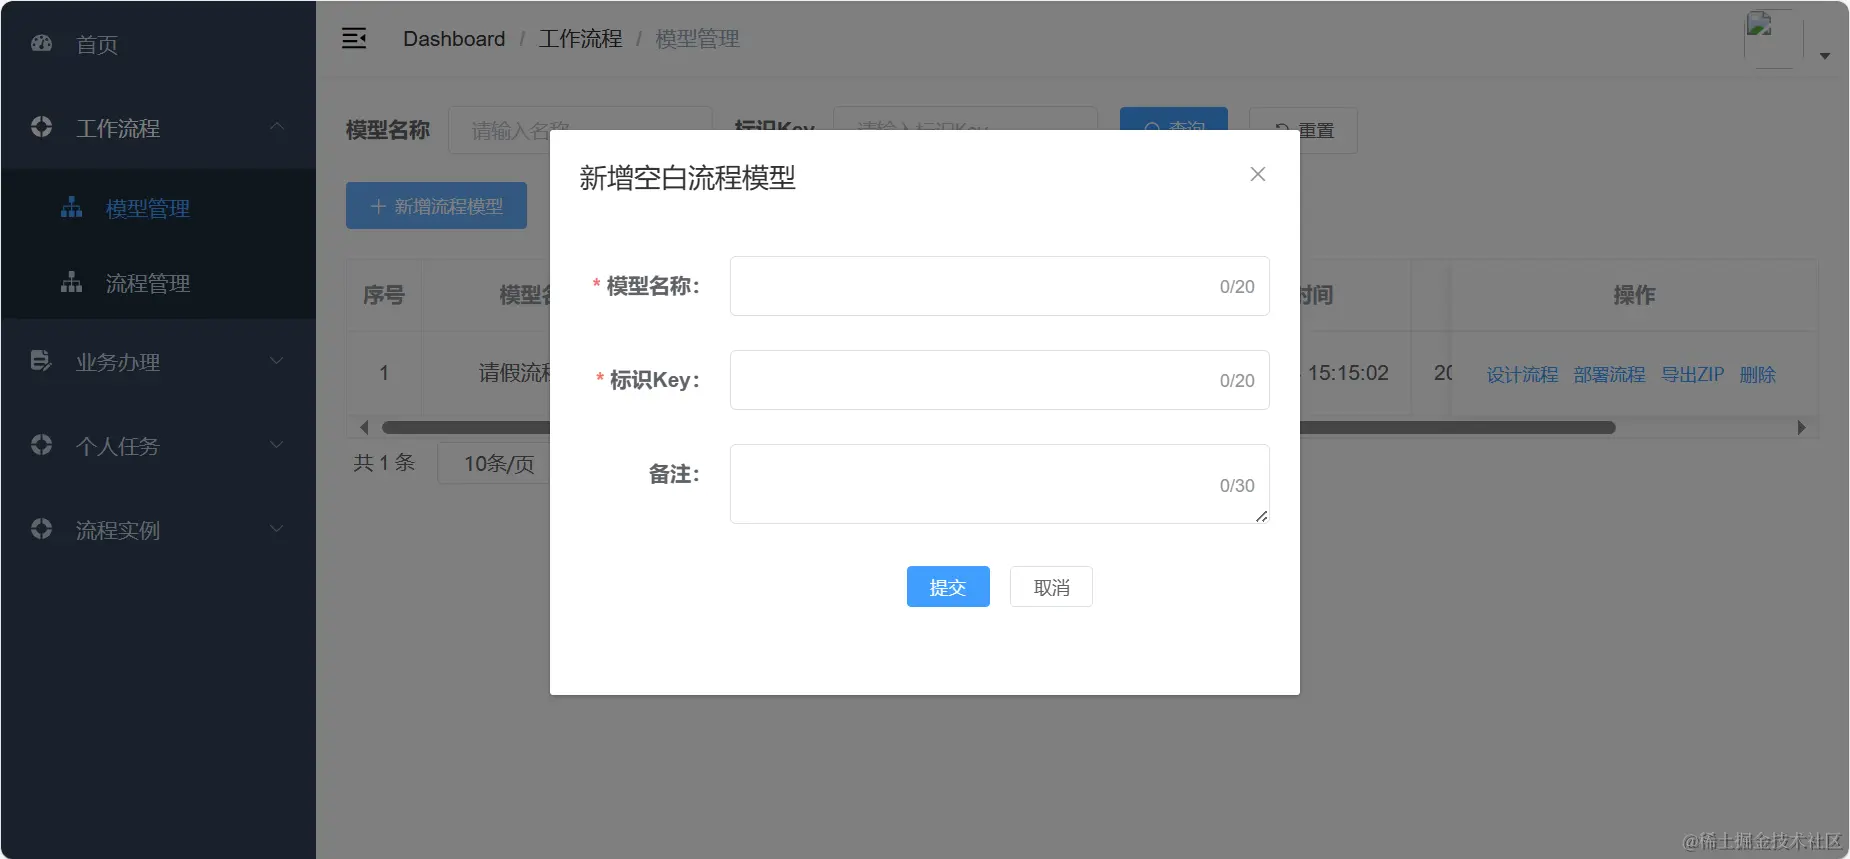Expand the 流程实例 menu chevron

pos(277,529)
